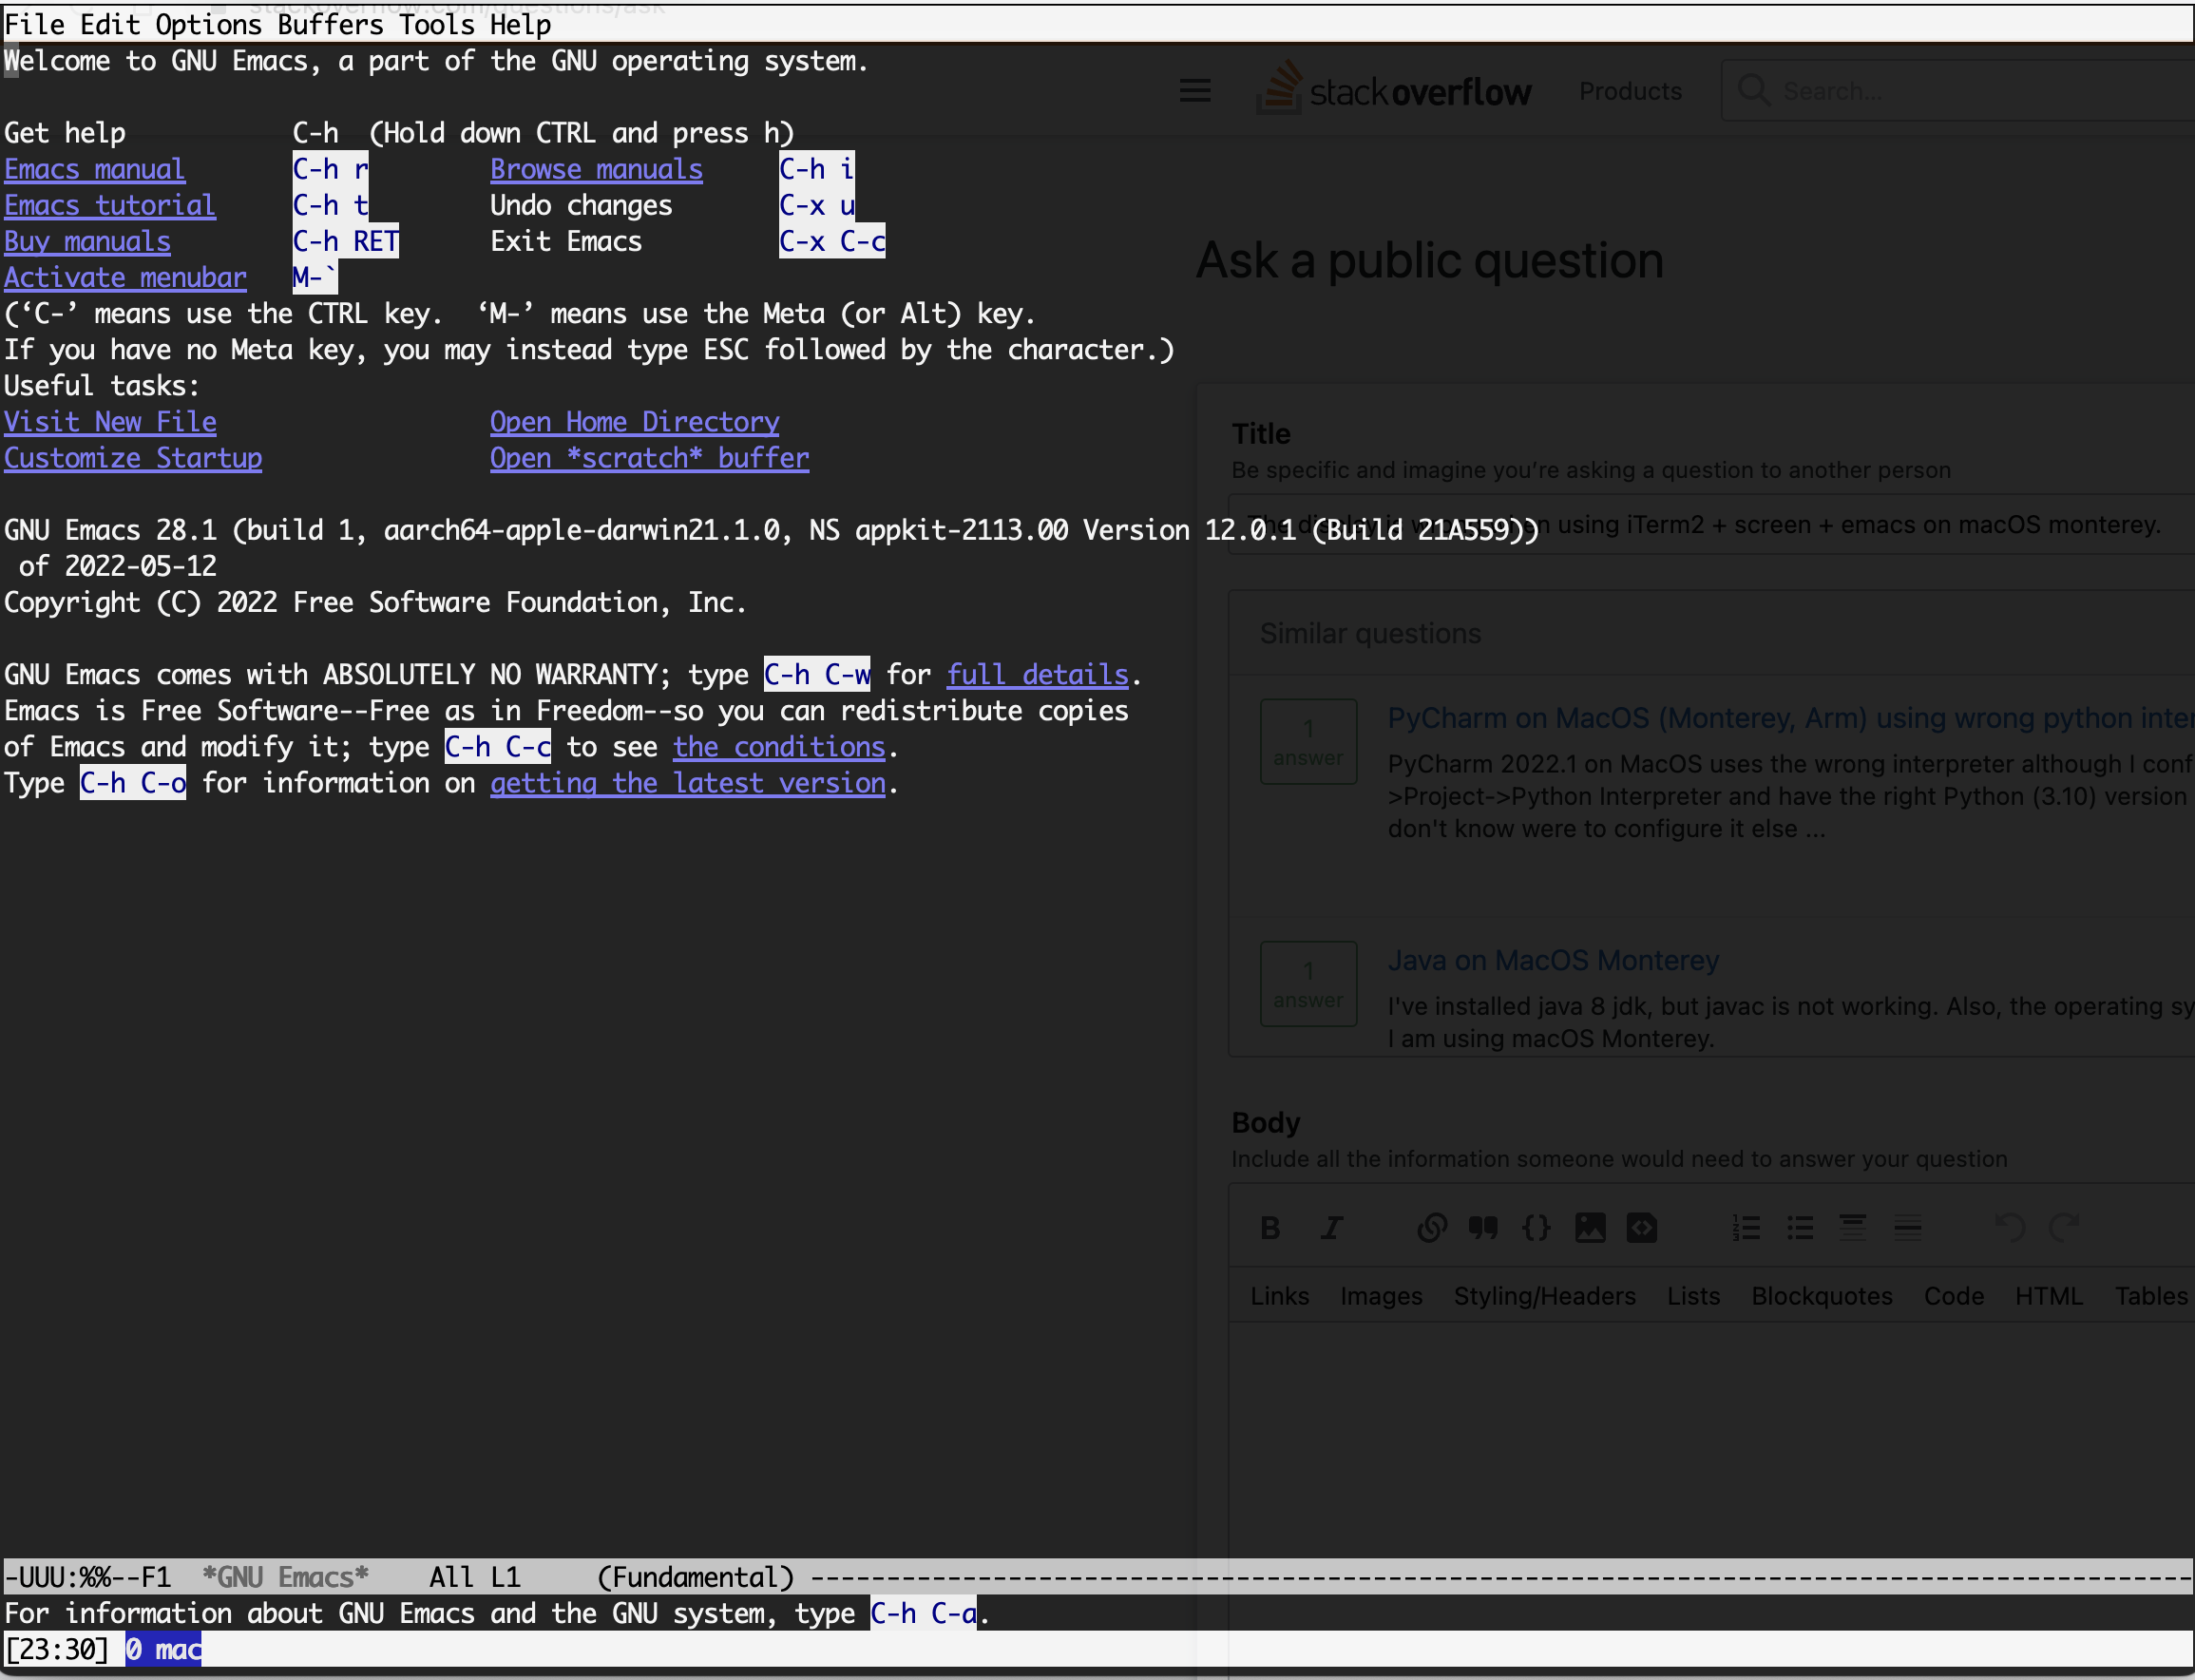
Task: Click the C-h RET key binding
Action: click(345, 241)
